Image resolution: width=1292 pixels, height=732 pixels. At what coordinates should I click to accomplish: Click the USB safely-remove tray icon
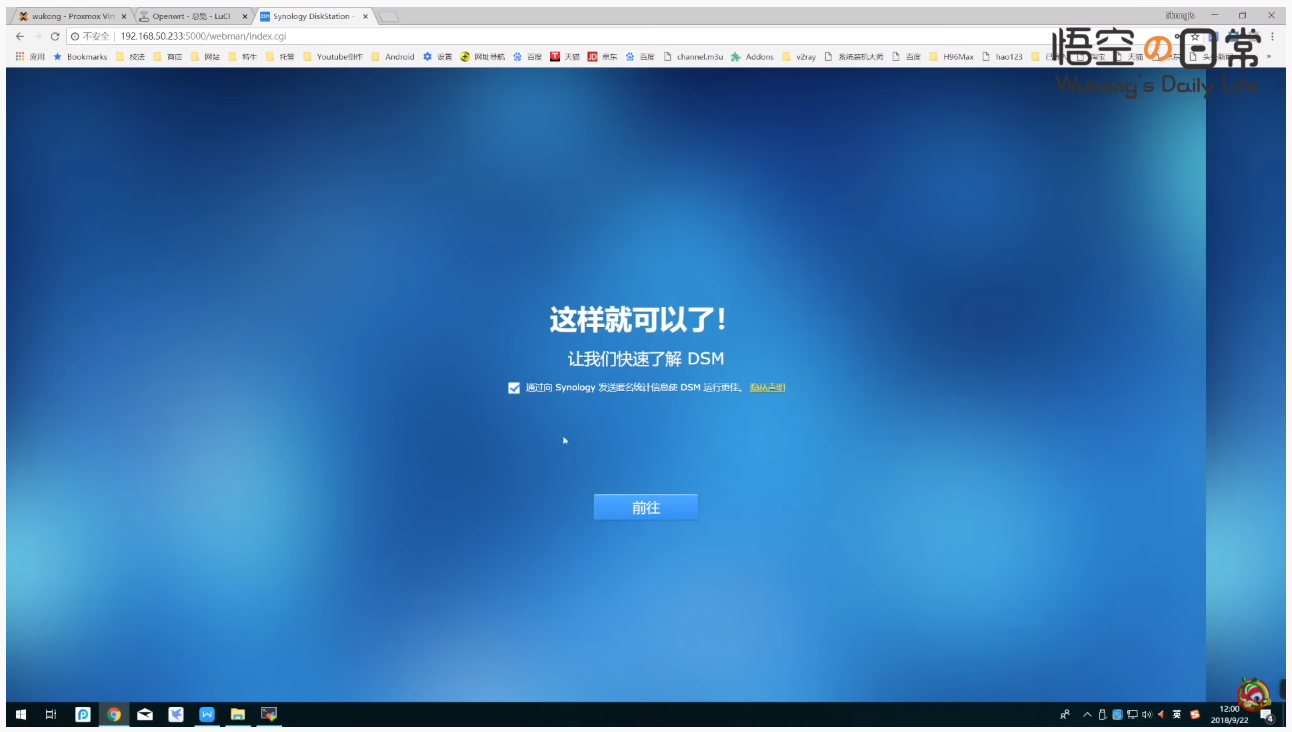point(1103,714)
